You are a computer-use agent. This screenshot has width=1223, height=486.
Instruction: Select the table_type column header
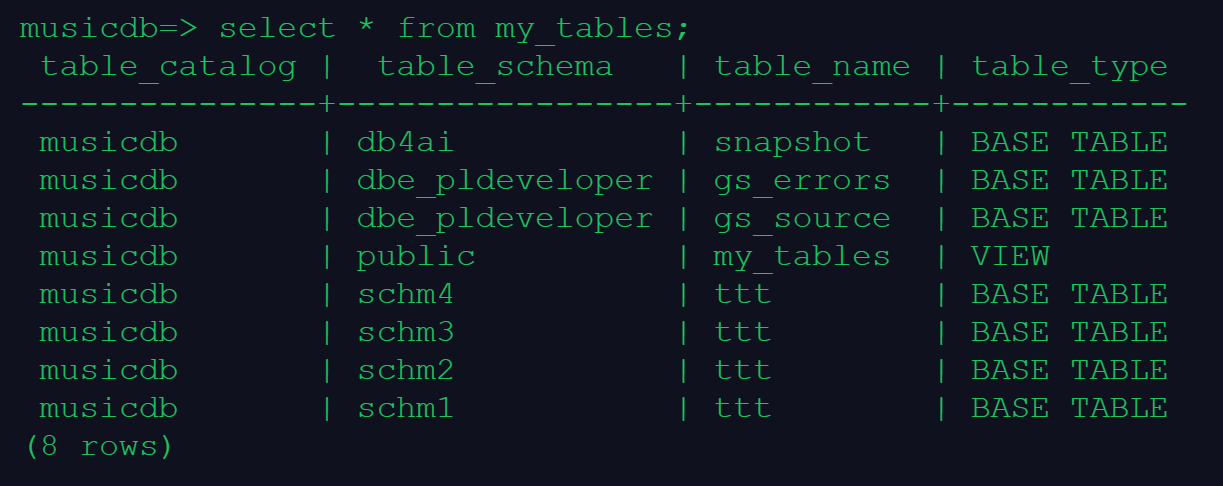point(1069,67)
